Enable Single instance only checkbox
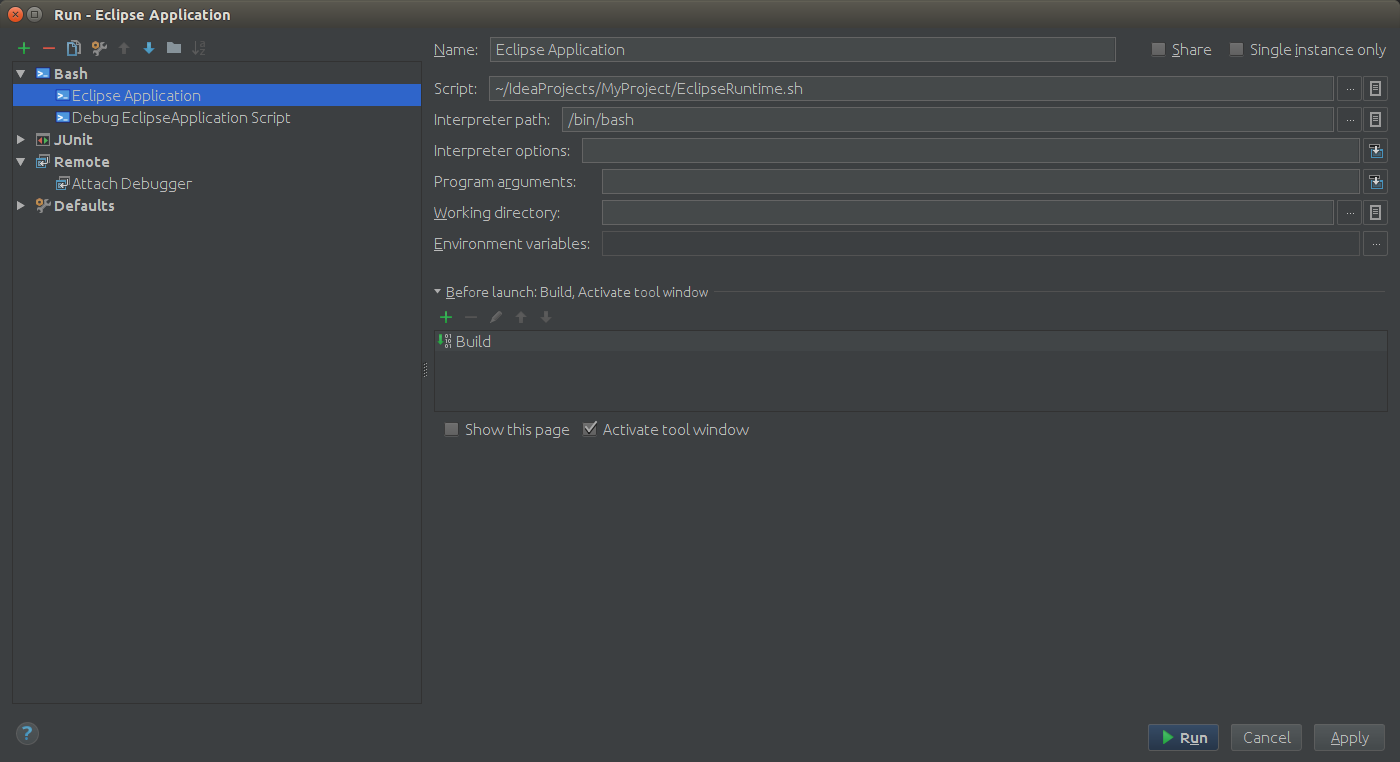 coord(1236,49)
